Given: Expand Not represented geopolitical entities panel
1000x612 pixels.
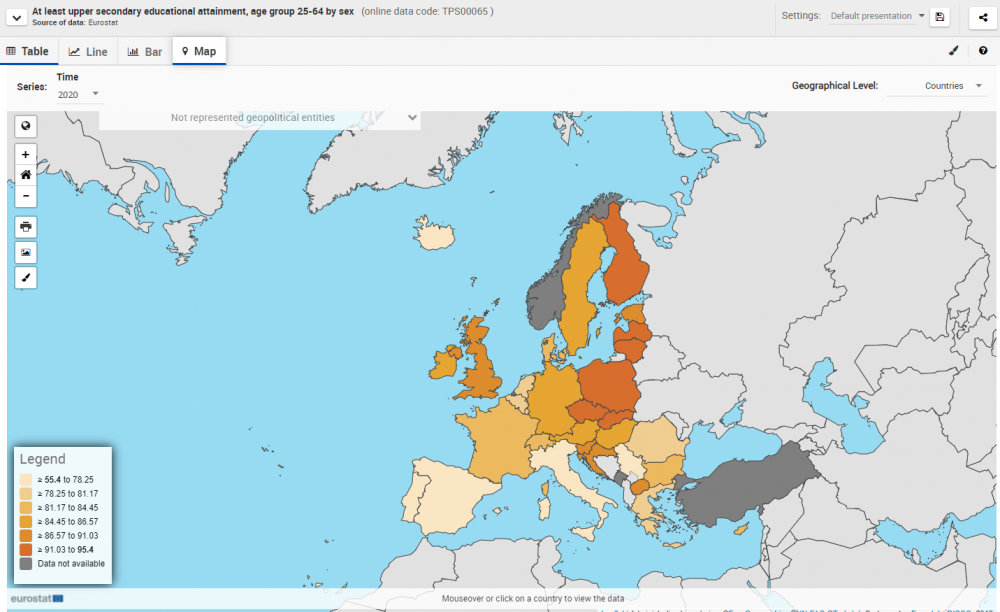Looking at the screenshot, I should [260, 118].
